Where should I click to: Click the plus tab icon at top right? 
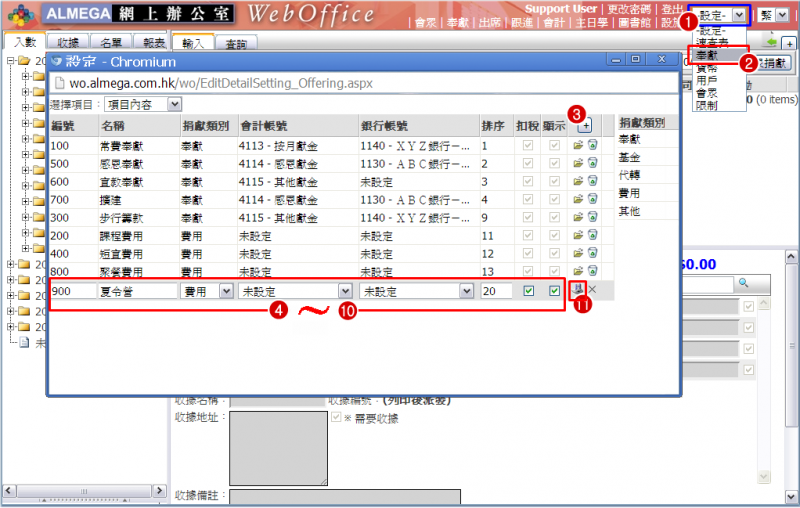(789, 44)
